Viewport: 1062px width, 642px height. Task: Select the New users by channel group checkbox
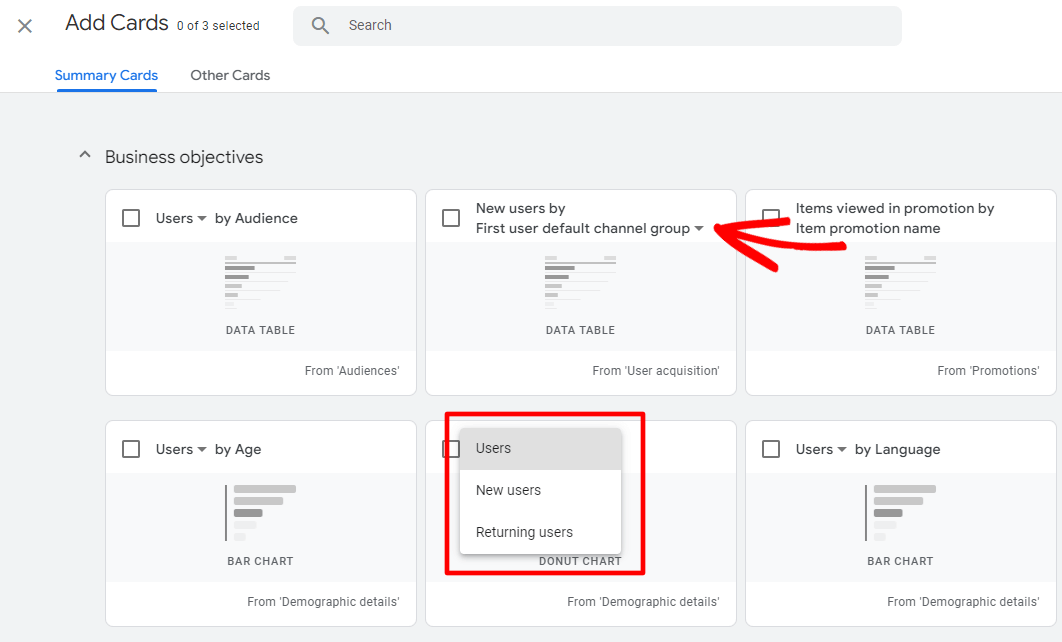tap(450, 217)
